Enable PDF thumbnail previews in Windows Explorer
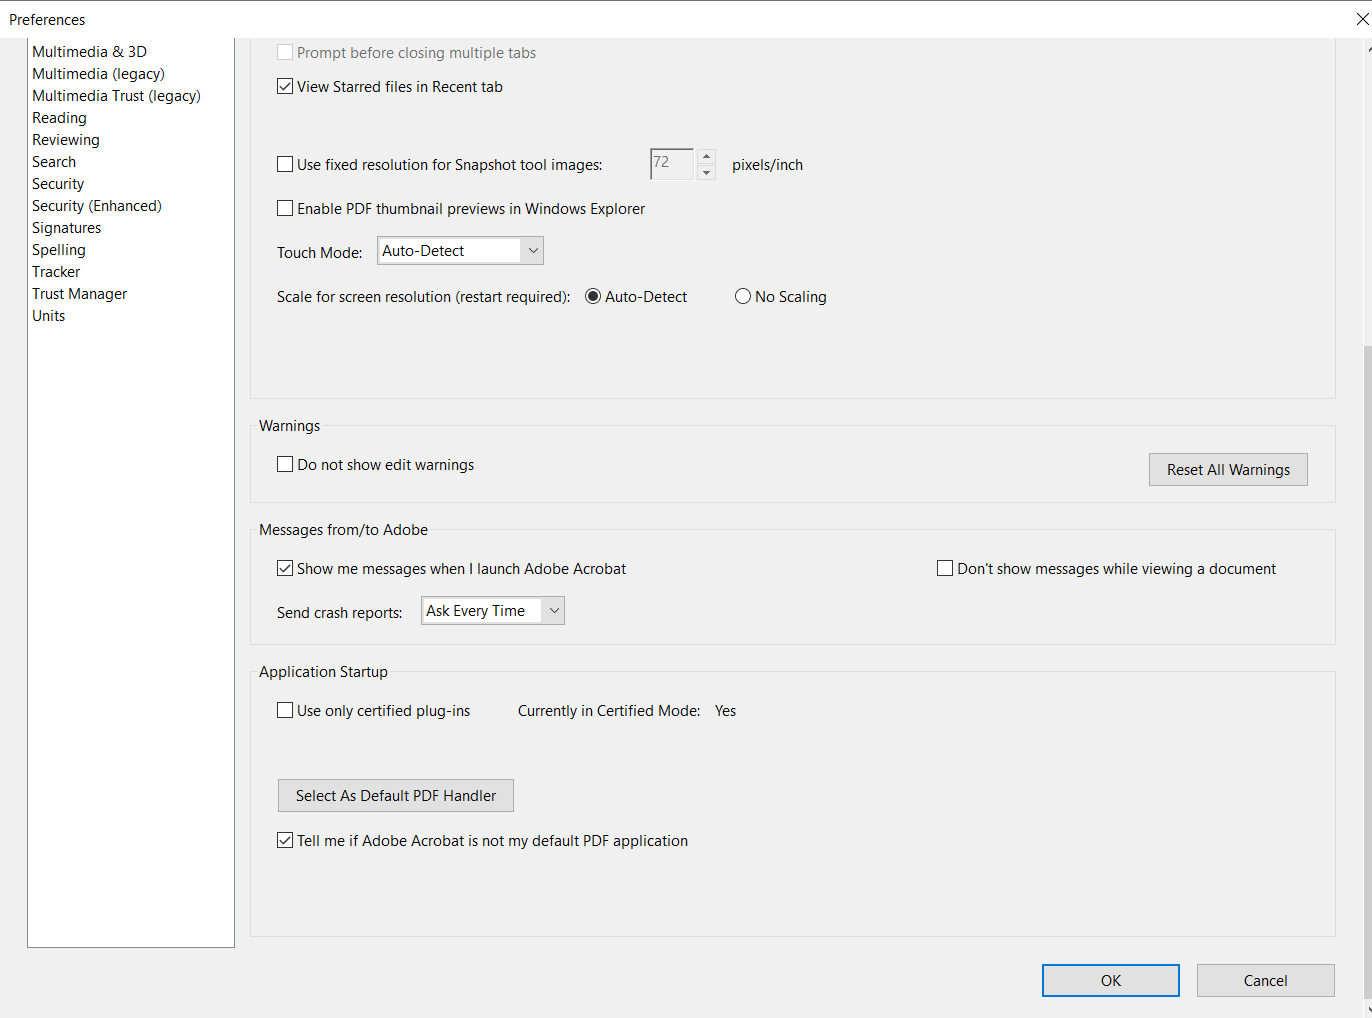The width and height of the screenshot is (1372, 1018). click(285, 208)
